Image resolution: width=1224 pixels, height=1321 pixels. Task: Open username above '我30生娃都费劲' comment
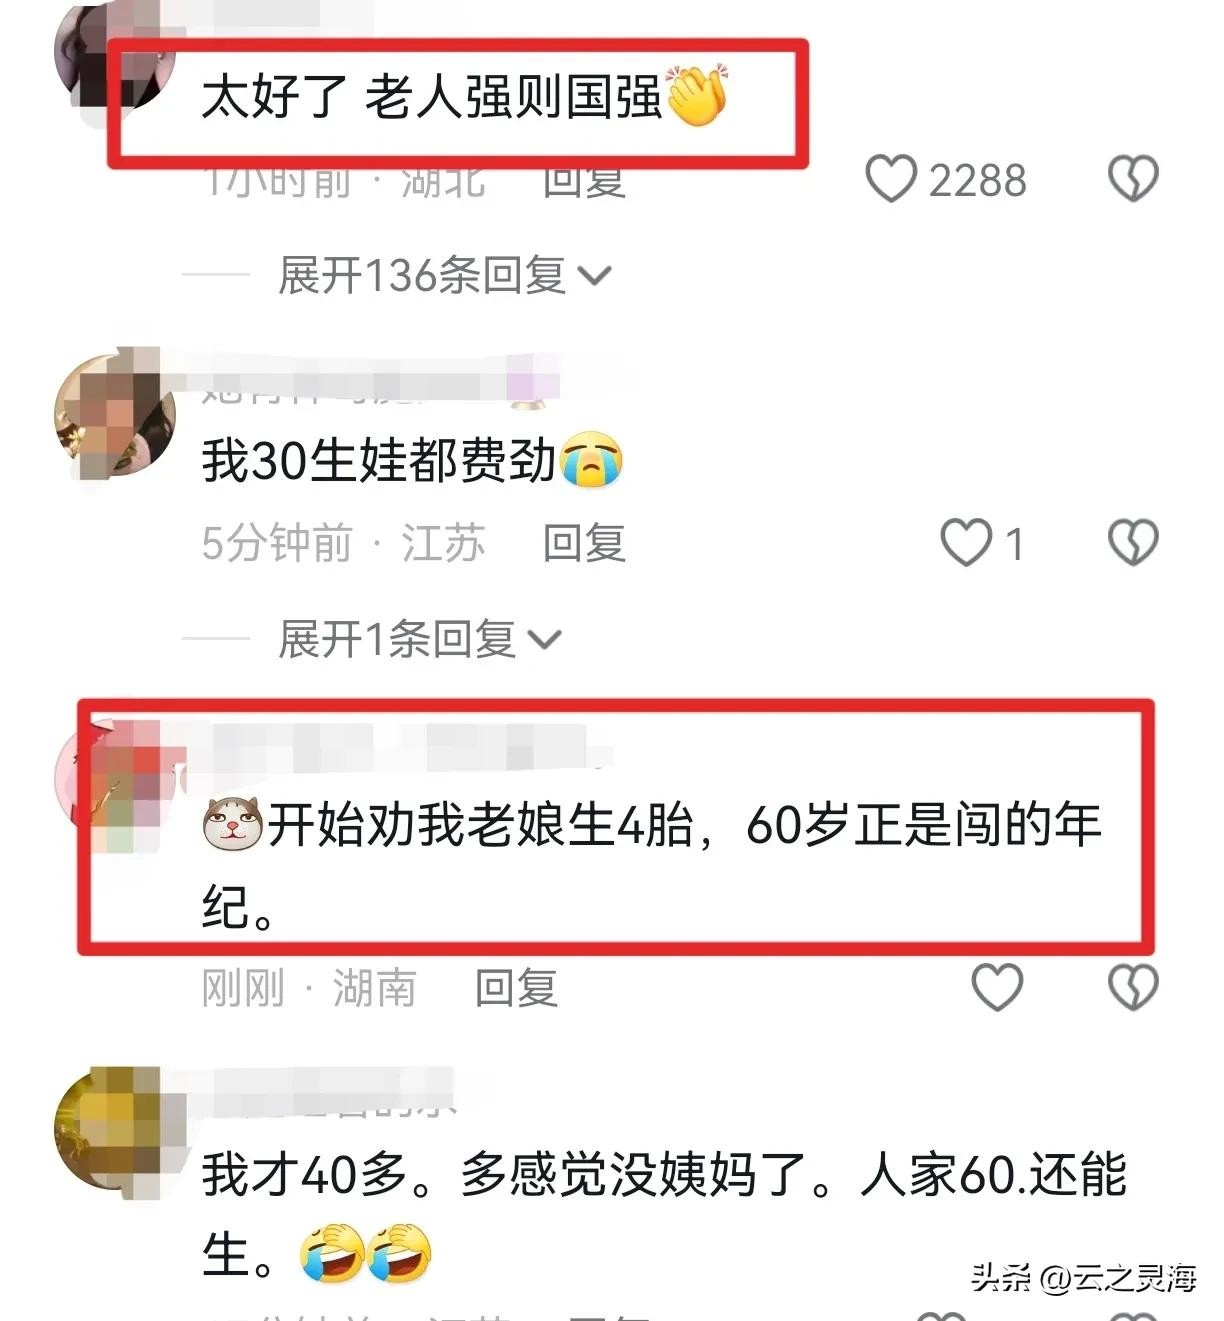pos(380,381)
